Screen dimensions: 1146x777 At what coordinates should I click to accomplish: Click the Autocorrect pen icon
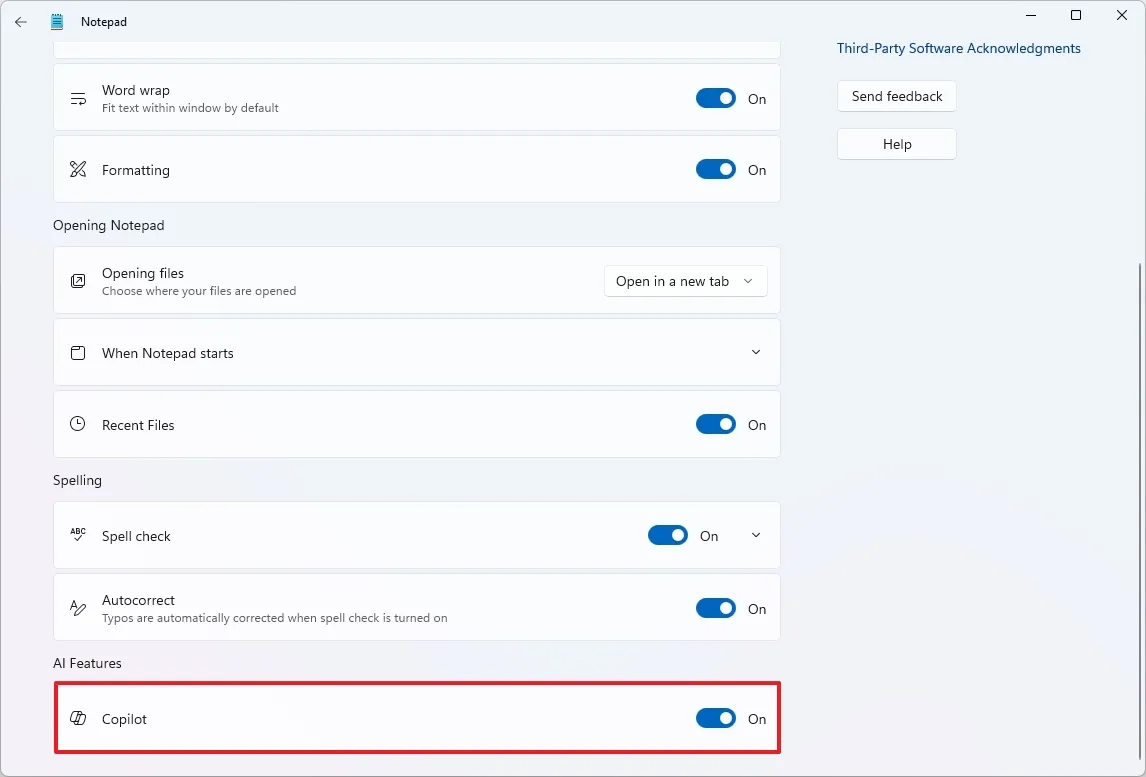[x=78, y=607]
